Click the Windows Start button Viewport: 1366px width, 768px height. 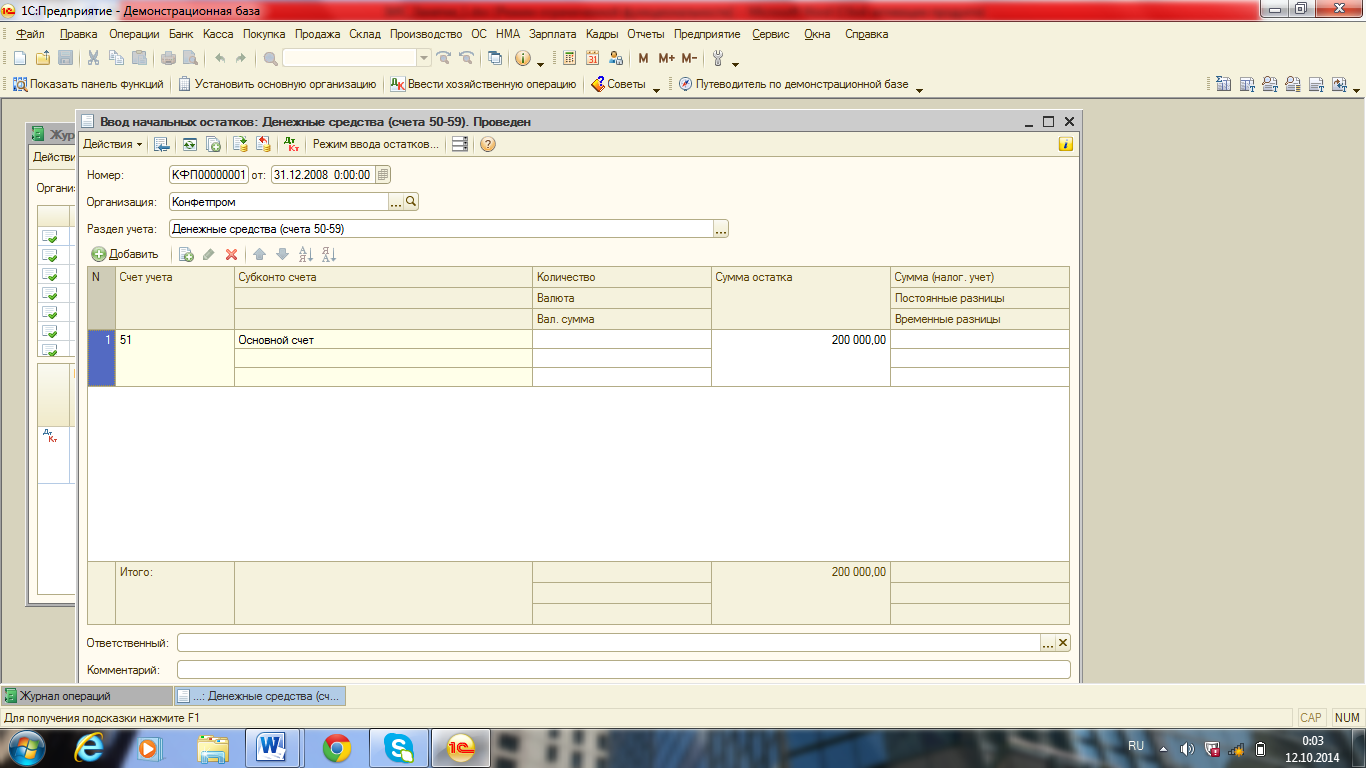27,747
